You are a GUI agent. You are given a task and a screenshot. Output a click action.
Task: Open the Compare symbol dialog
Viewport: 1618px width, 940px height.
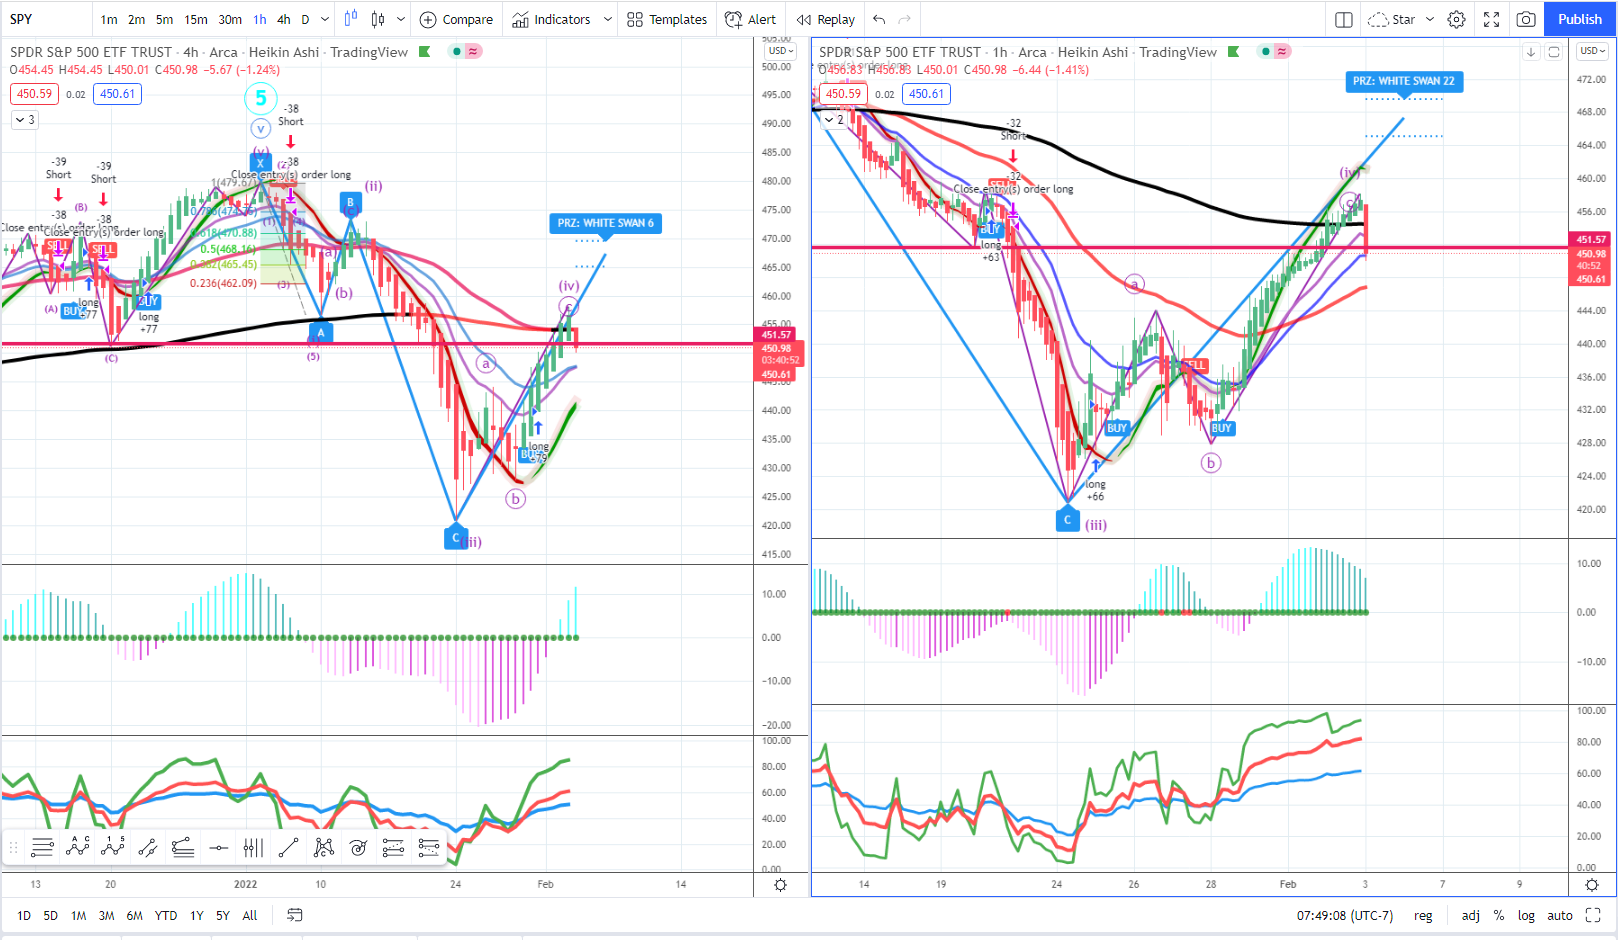click(456, 19)
